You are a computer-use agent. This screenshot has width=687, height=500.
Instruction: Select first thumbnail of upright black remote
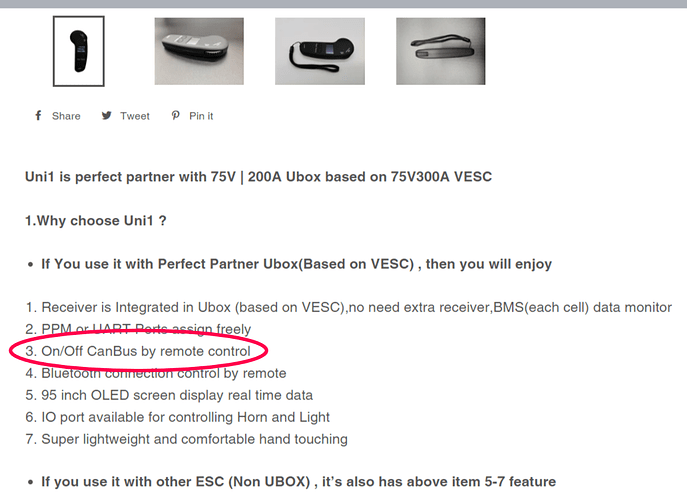tap(79, 51)
